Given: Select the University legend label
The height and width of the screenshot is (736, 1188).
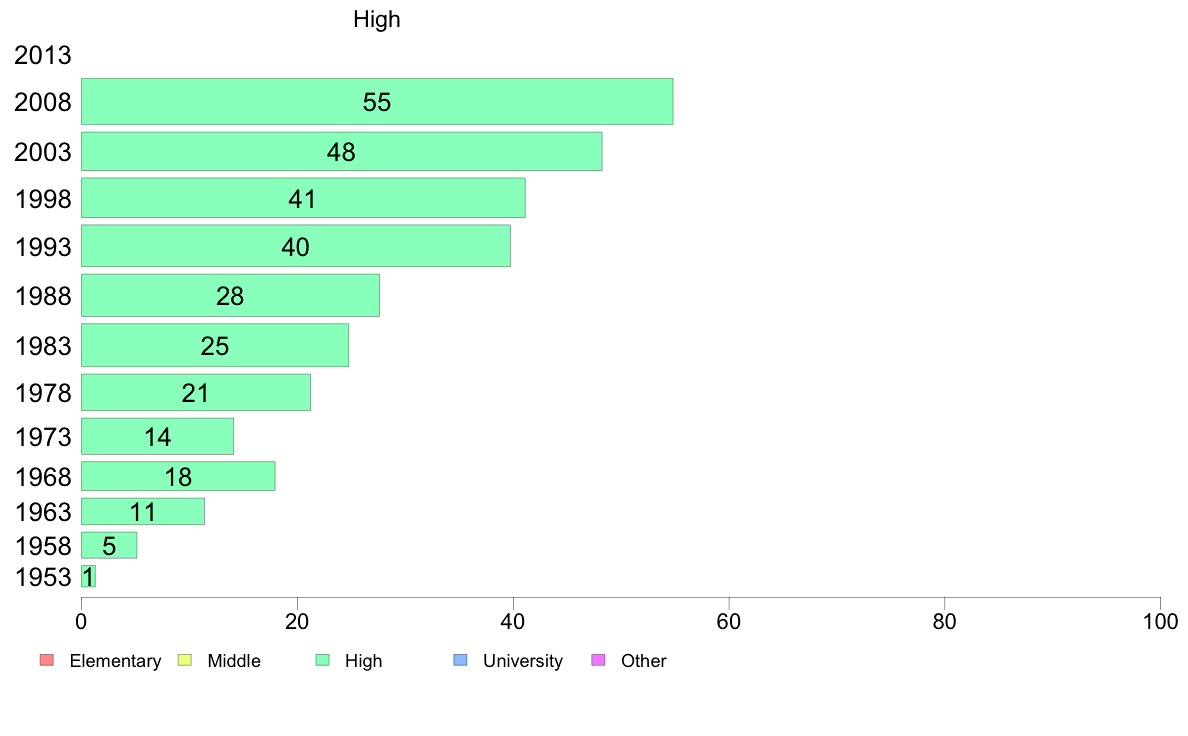Looking at the screenshot, I should tap(523, 661).
